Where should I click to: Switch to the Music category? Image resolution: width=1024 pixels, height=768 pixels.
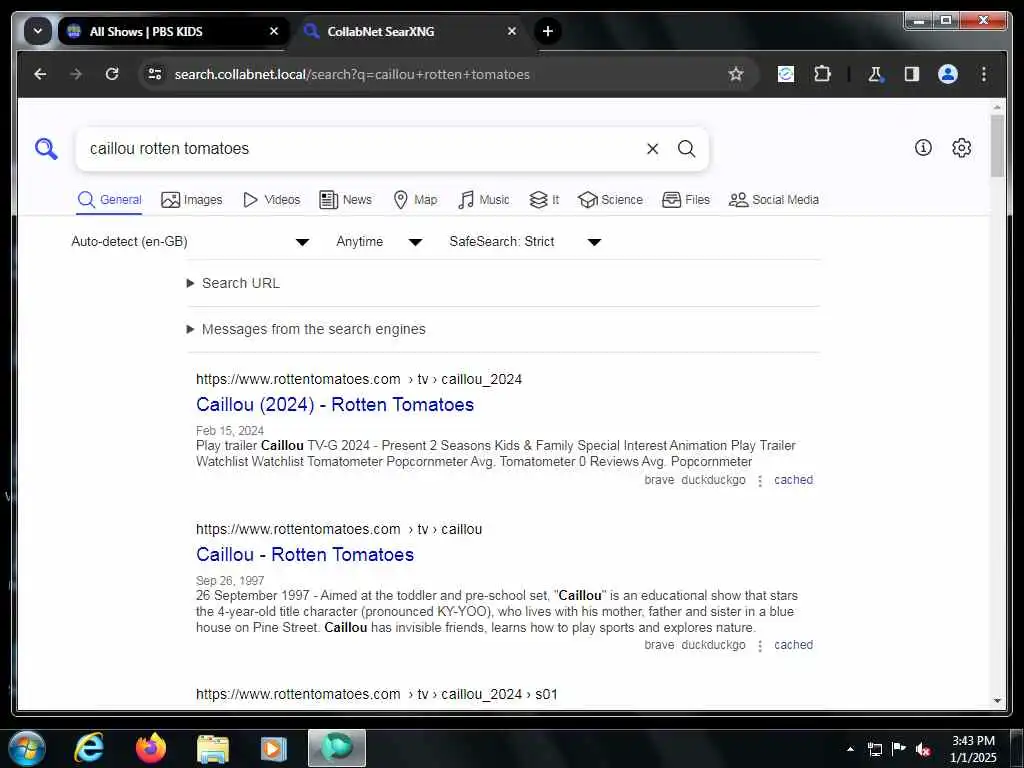[x=483, y=200]
